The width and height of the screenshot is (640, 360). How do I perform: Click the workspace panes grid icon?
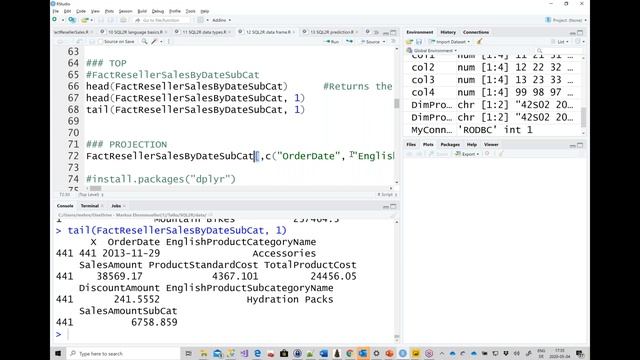200,20
